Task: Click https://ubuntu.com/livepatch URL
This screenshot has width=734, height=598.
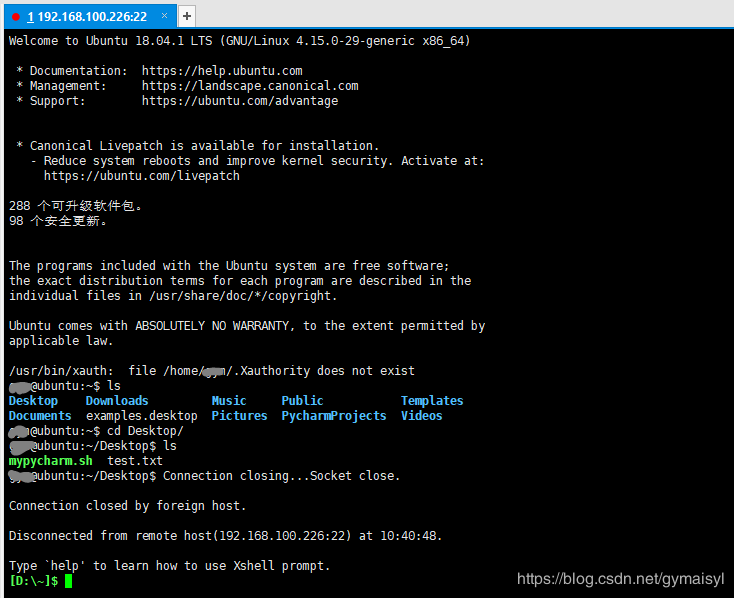Action: (x=141, y=176)
